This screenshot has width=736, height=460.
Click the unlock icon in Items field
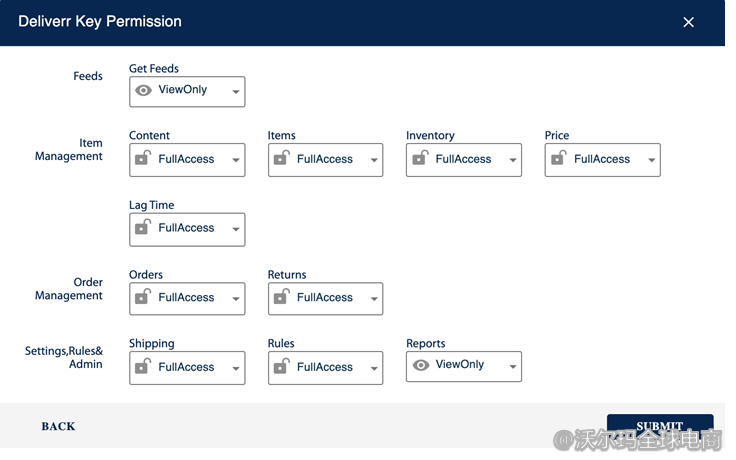click(282, 158)
